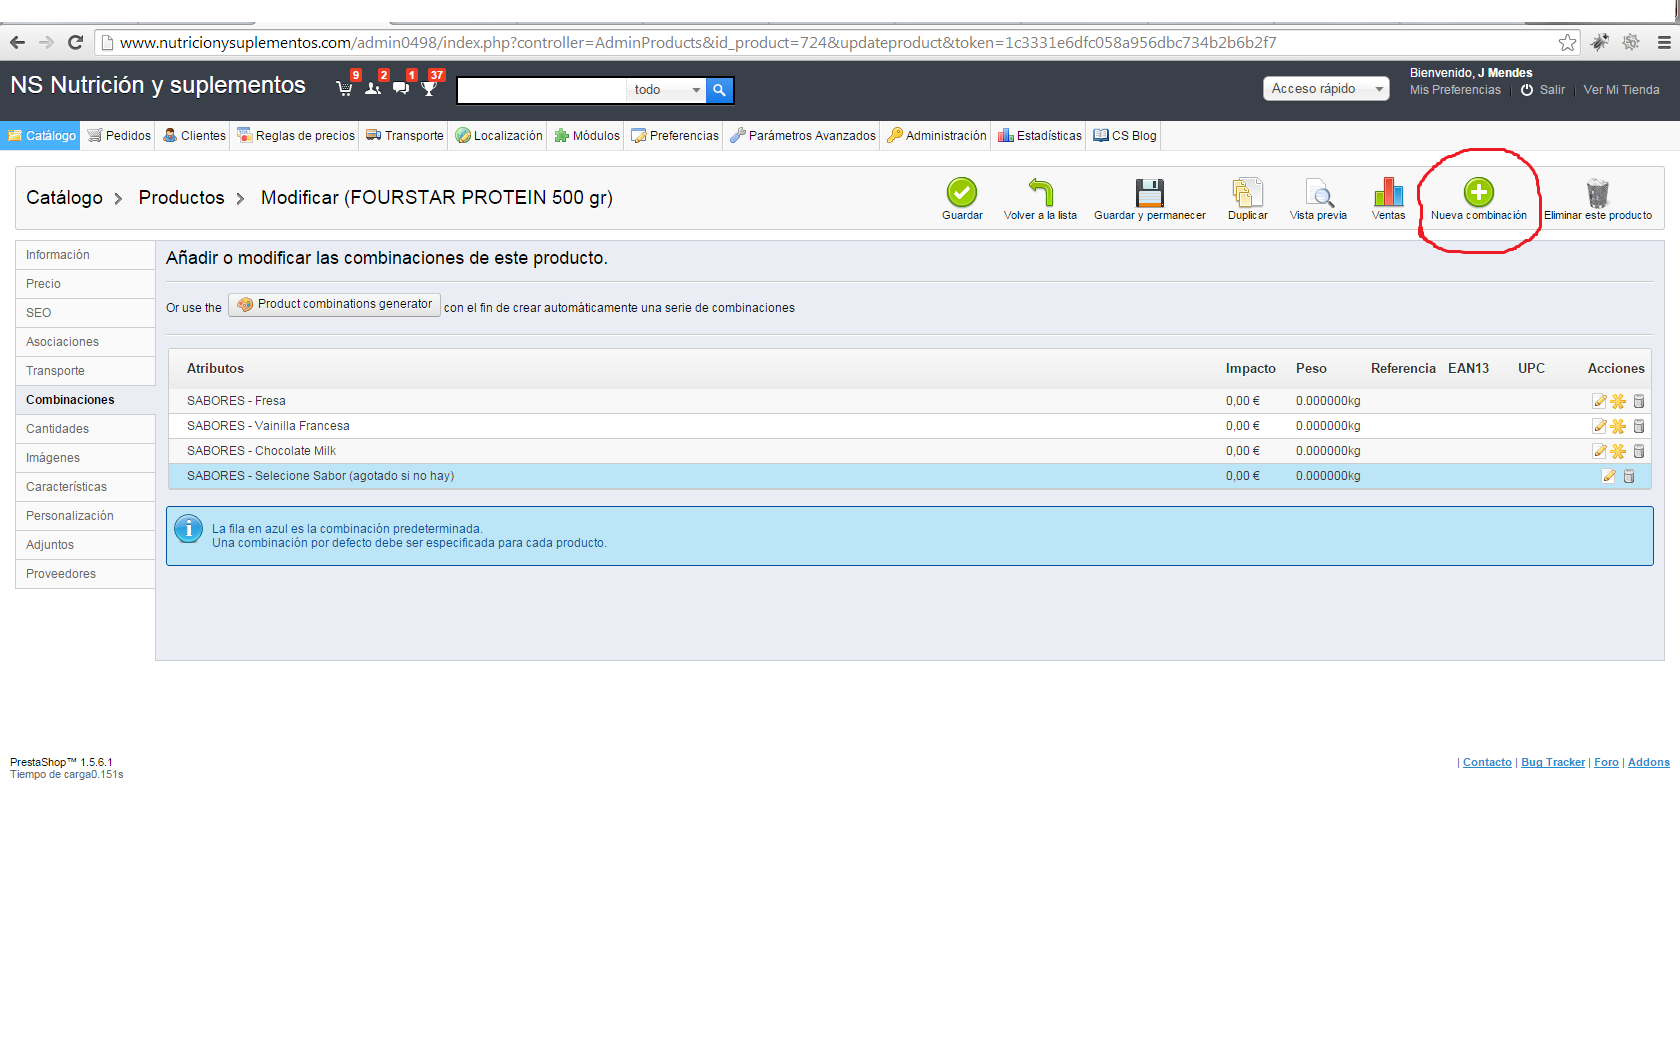Viewport: 1680px width, 1050px height.
Task: Click the Product combinations generator button
Action: 334,304
